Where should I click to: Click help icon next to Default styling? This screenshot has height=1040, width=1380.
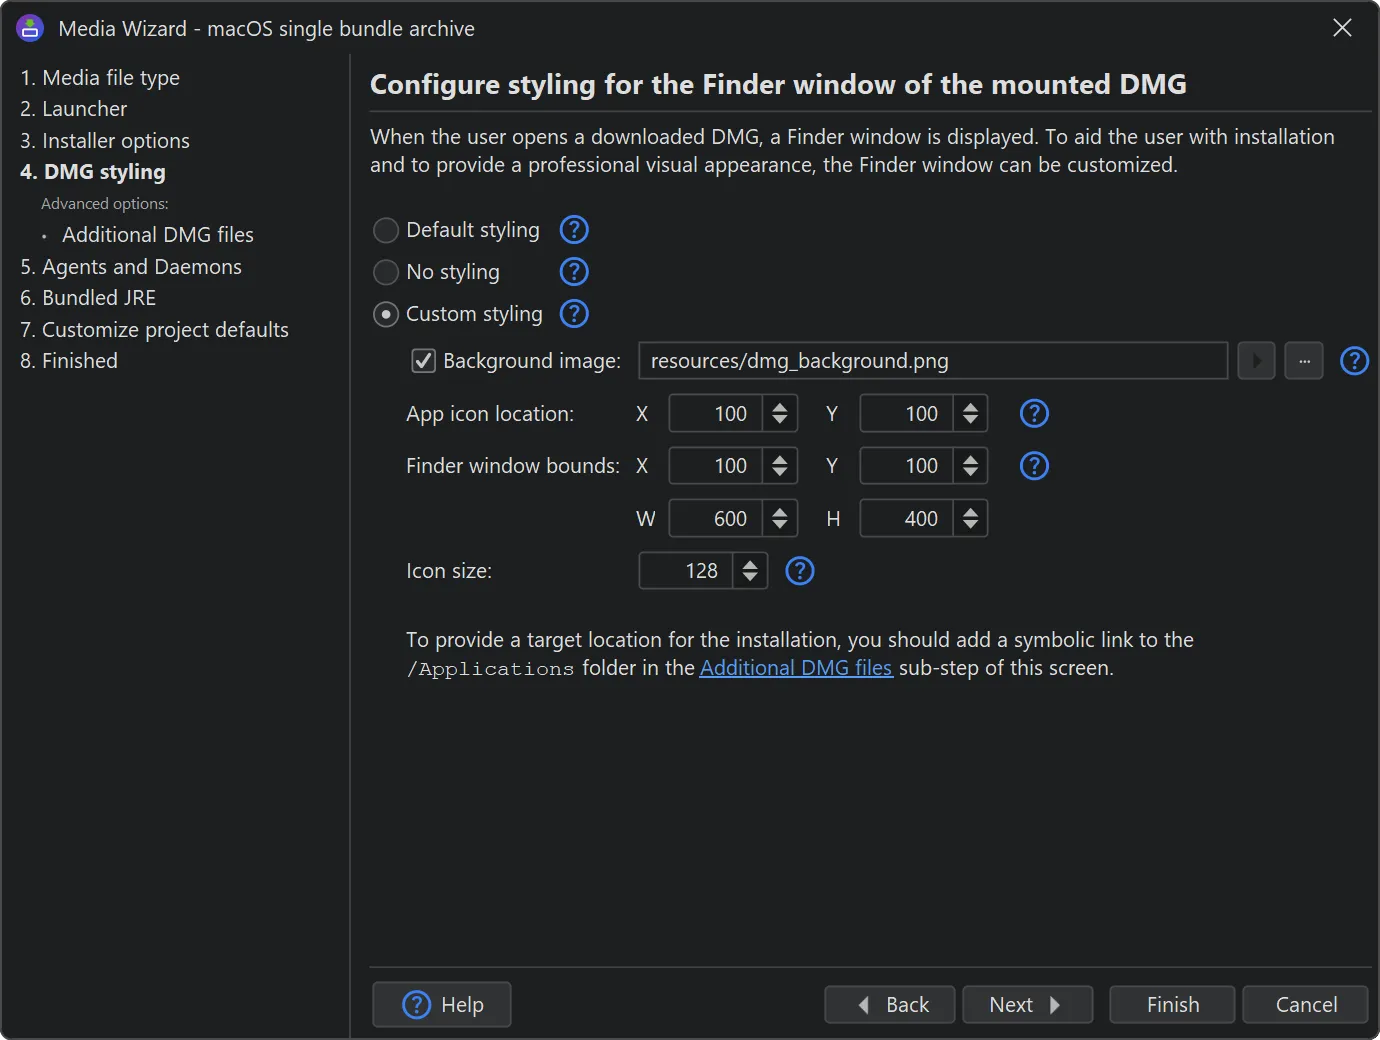point(574,230)
